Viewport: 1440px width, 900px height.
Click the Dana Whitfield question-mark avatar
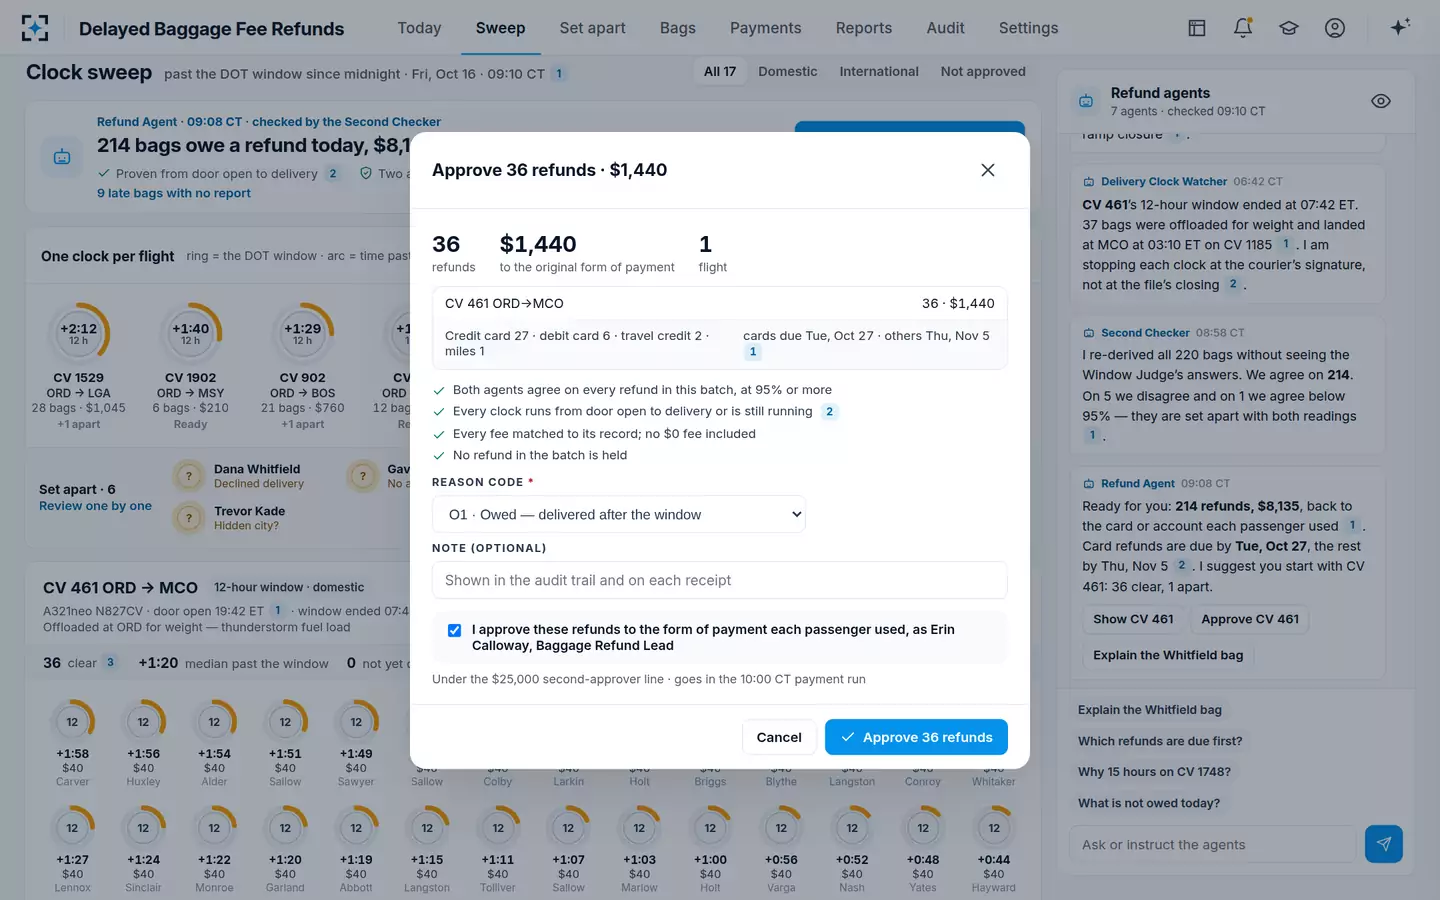pos(189,476)
